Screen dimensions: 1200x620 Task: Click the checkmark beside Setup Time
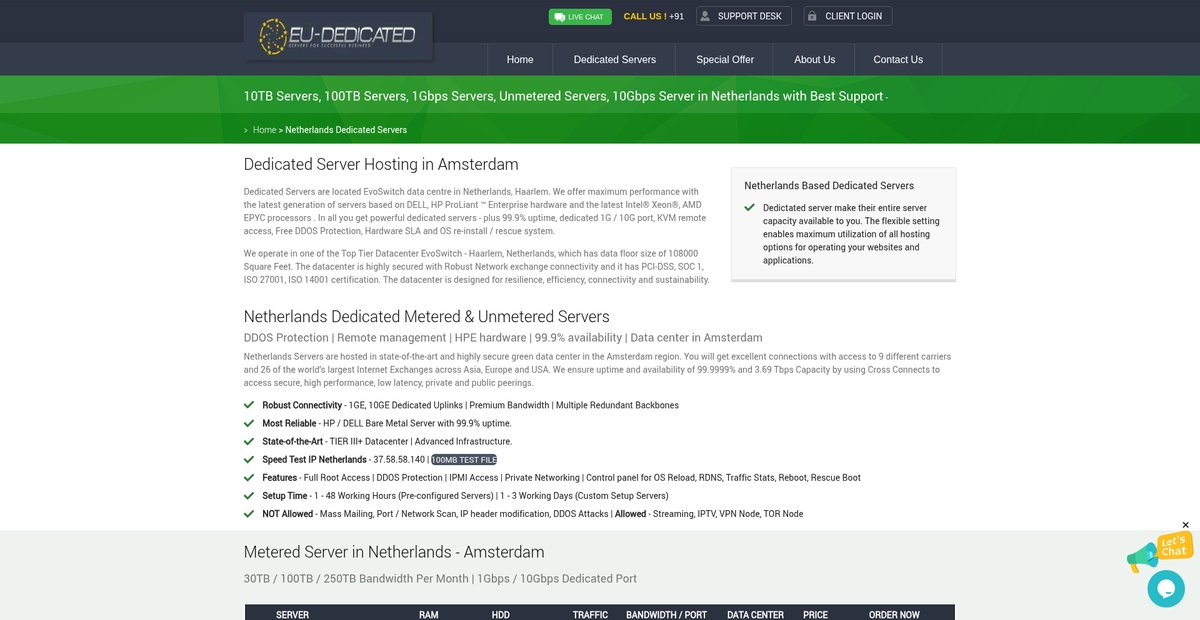tap(249, 495)
